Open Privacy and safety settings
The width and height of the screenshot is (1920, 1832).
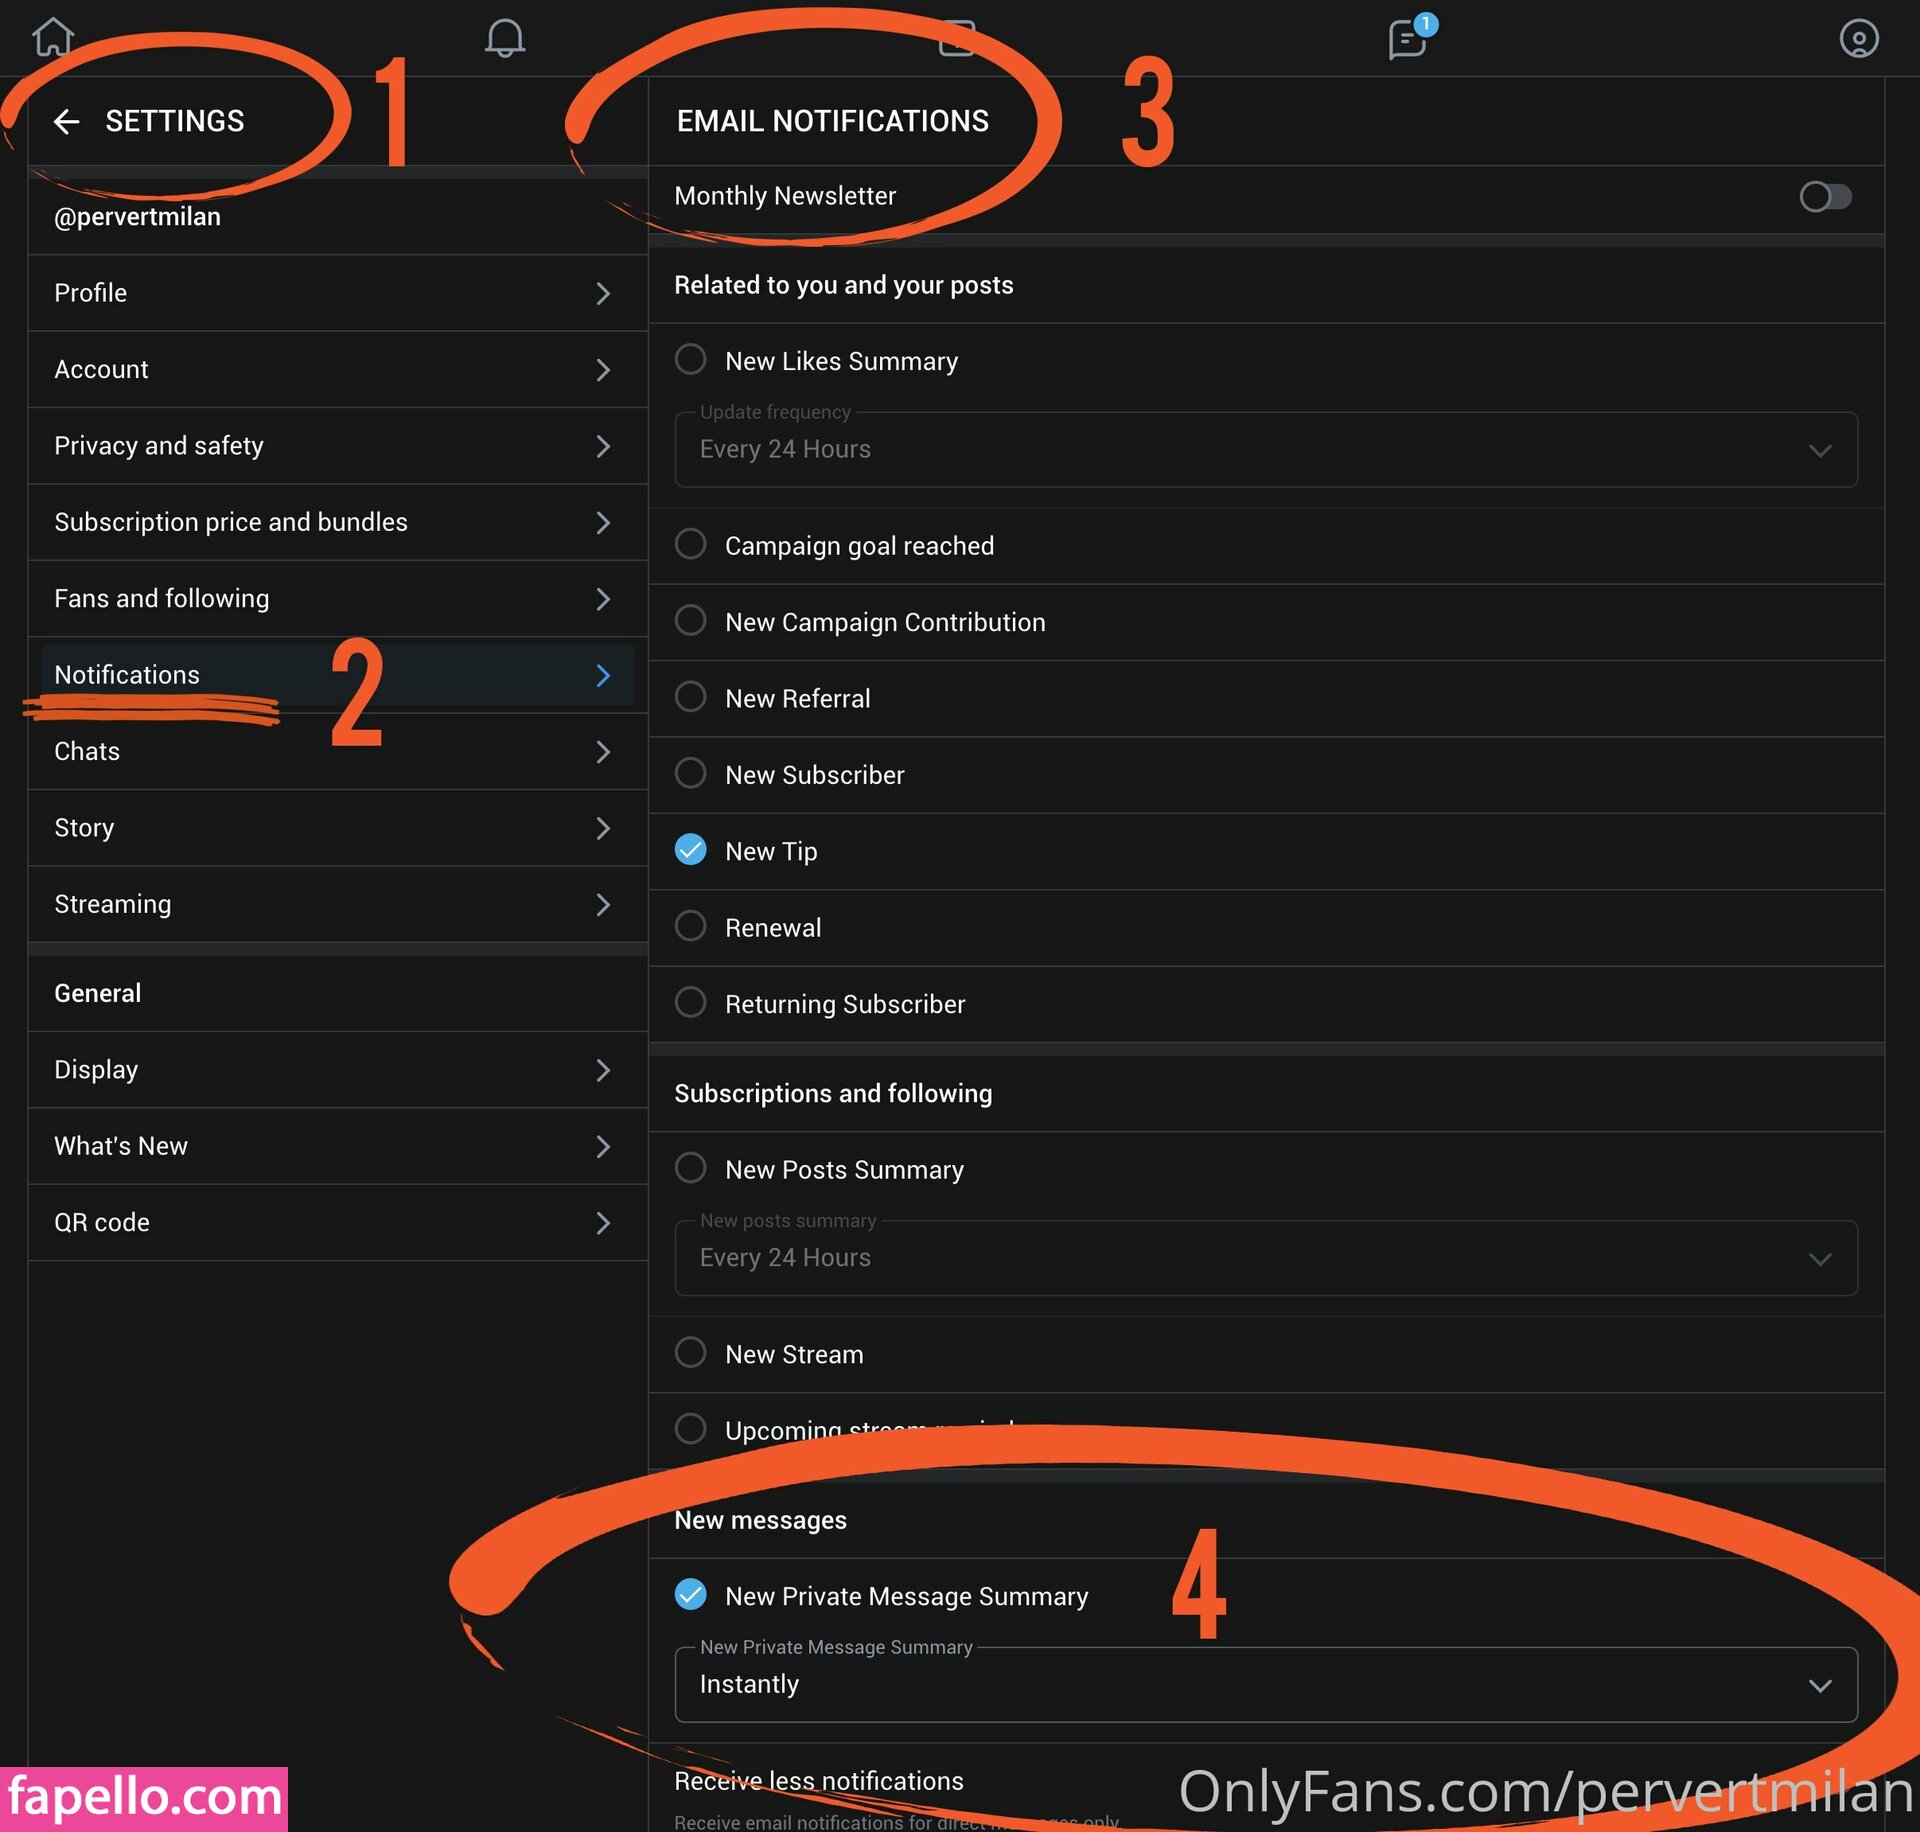pos(337,446)
